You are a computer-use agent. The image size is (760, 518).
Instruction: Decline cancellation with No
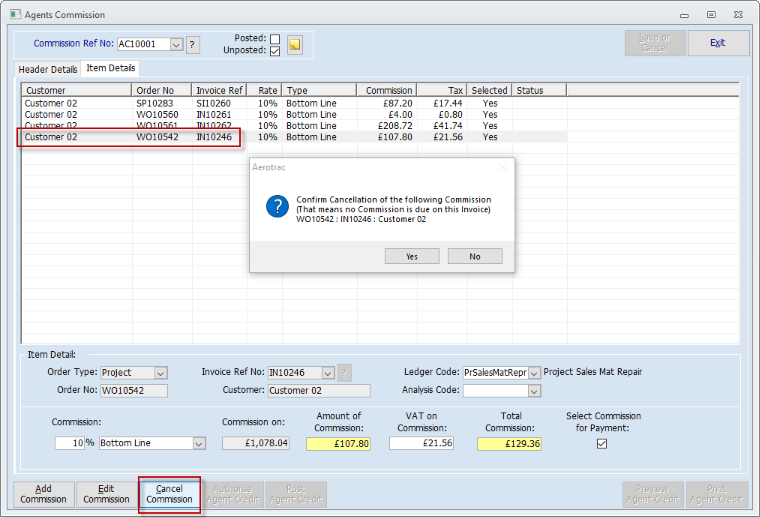(475, 256)
